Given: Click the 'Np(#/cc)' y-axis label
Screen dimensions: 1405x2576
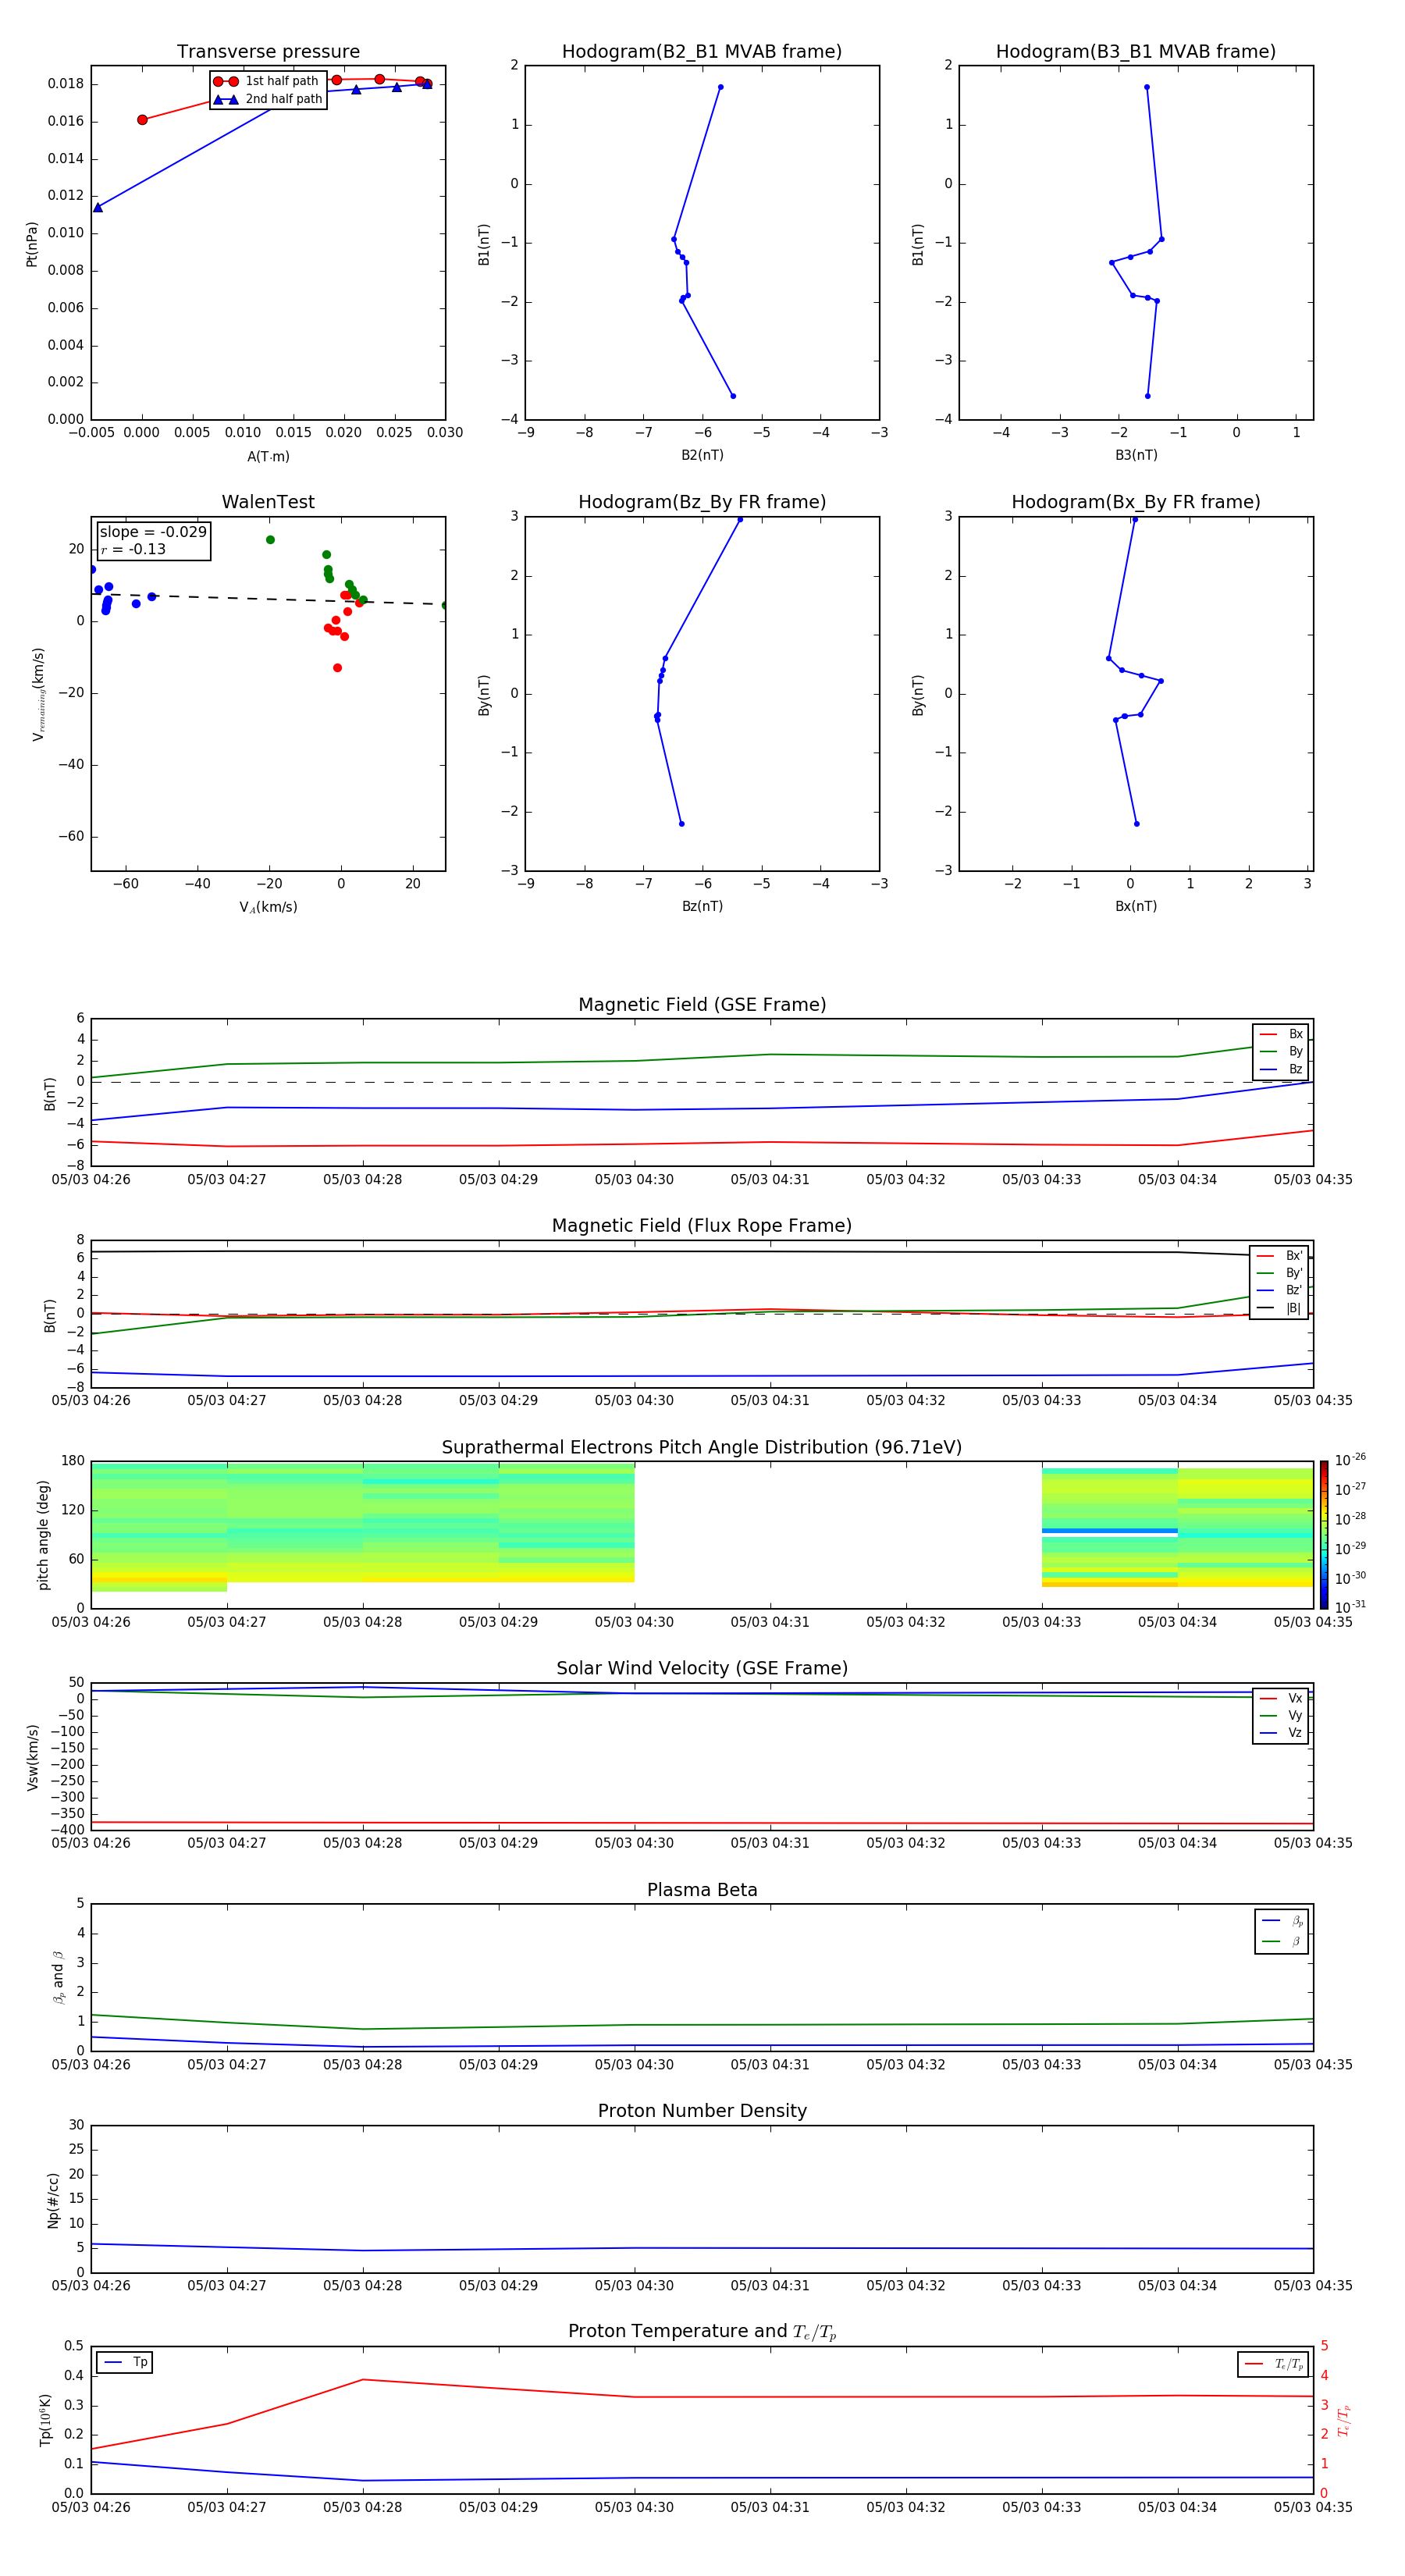Looking at the screenshot, I should click(53, 2200).
